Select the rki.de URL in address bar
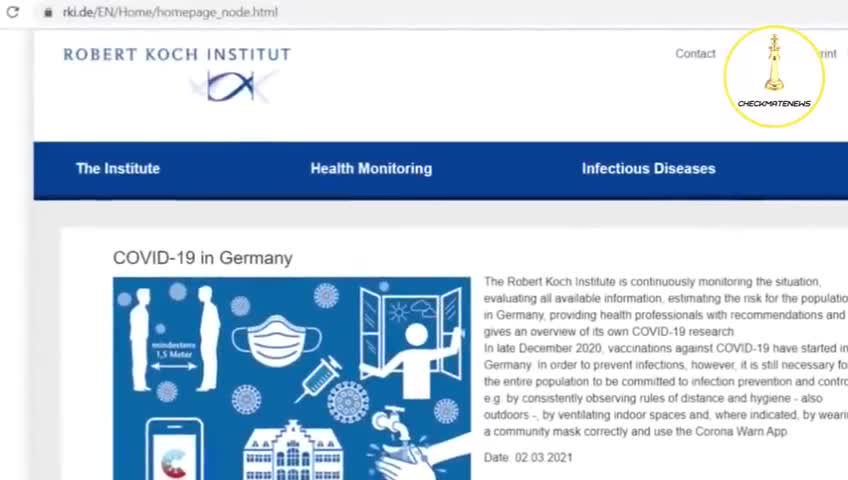Screen dimensions: 848x480 [170, 12]
